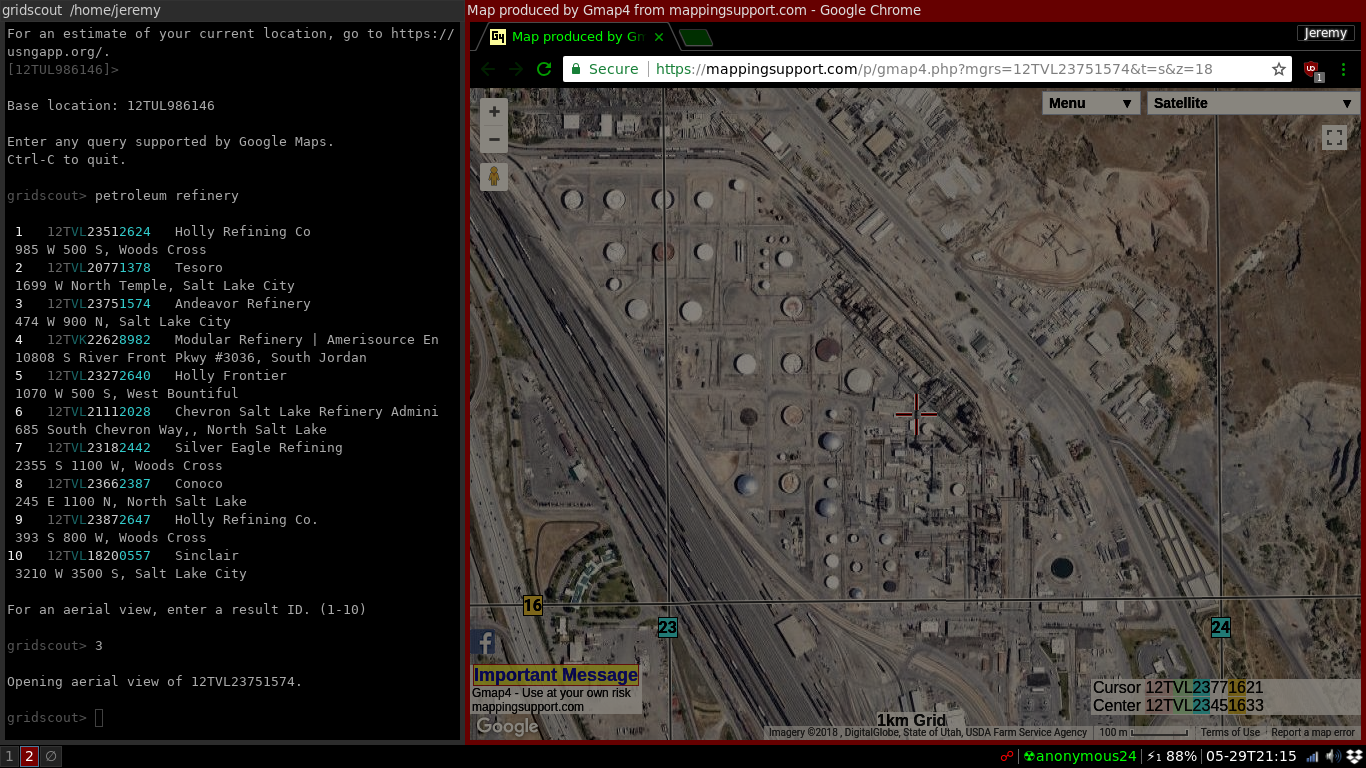The image size is (1366, 768).
Task: Open the volume tray icon
Action: (x=1334, y=757)
